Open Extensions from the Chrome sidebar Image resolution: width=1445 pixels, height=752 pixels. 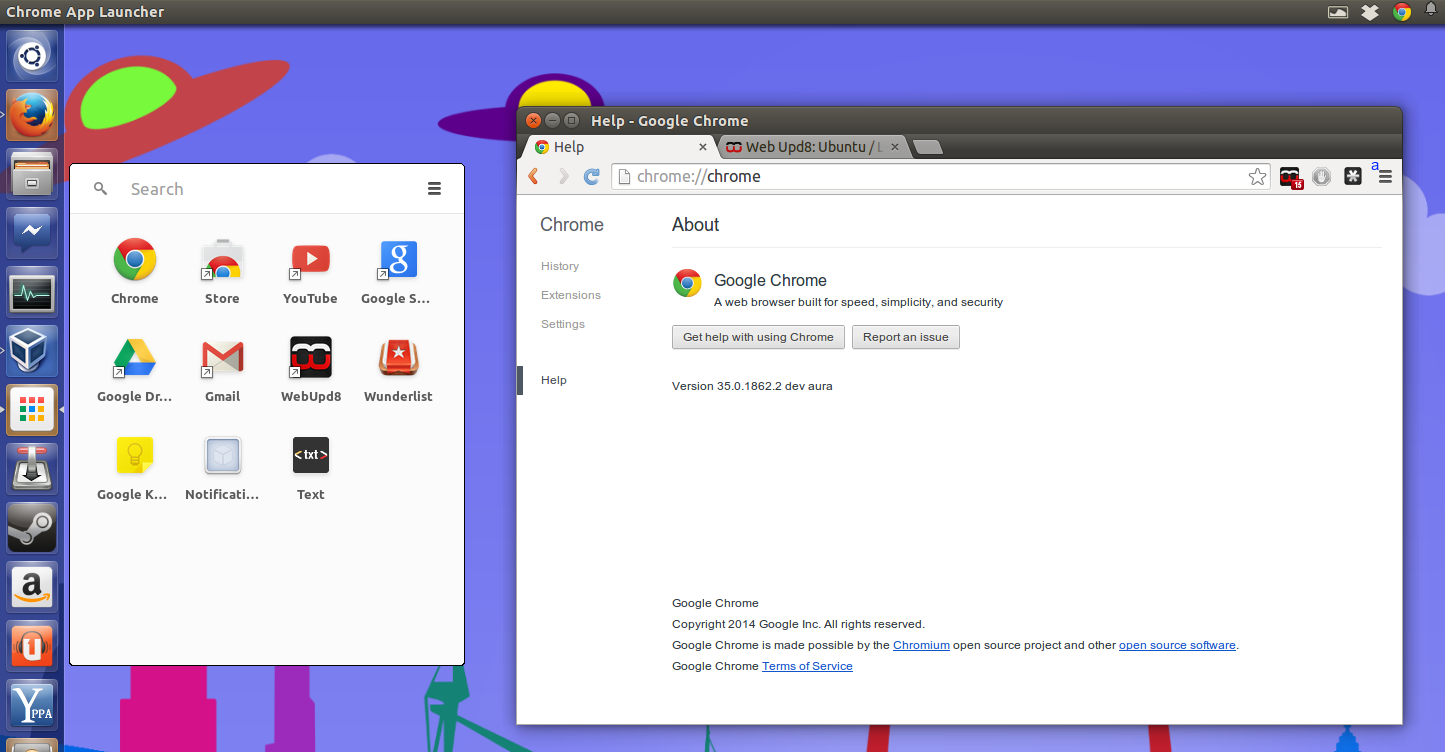(x=571, y=295)
